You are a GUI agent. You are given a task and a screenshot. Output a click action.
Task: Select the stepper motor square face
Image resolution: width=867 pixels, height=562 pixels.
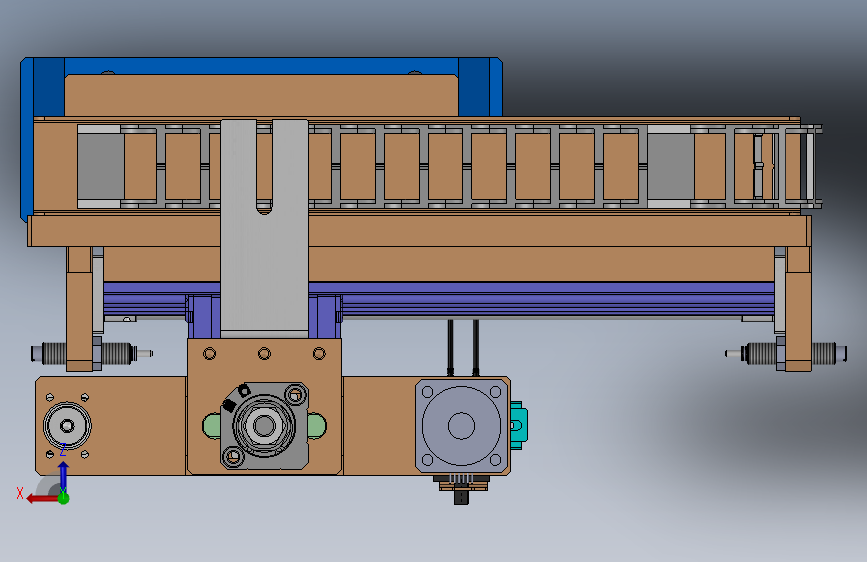[461, 426]
